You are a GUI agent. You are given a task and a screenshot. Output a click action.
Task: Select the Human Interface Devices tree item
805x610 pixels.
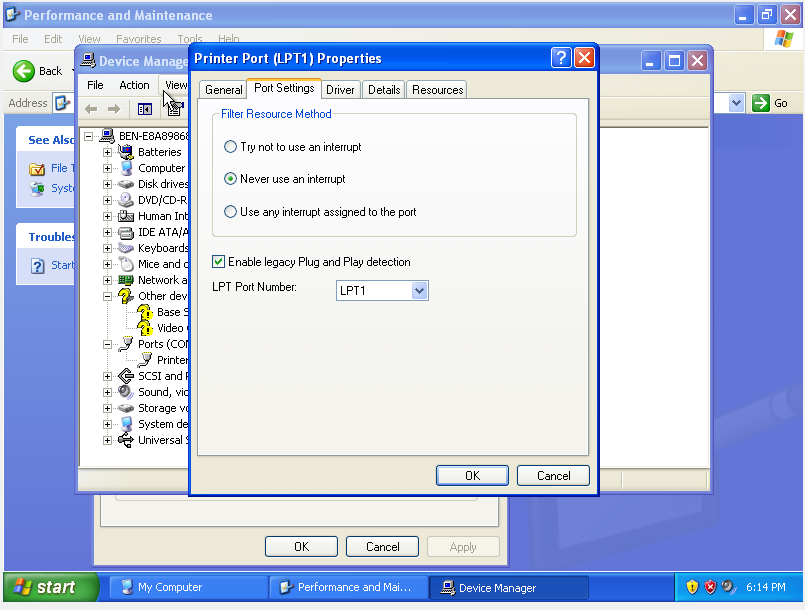[162, 216]
